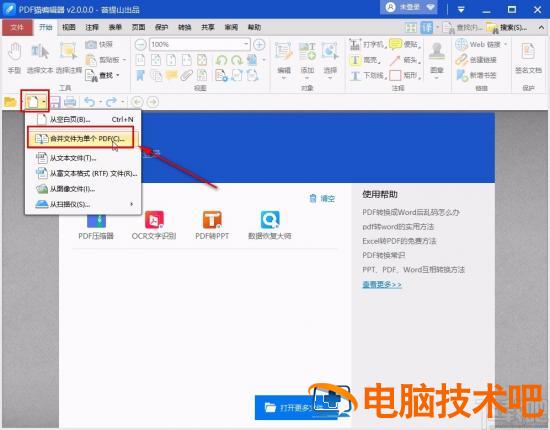The image size is (550, 430).
Task: Select the Hand (手型) tool
Action: pos(14,58)
